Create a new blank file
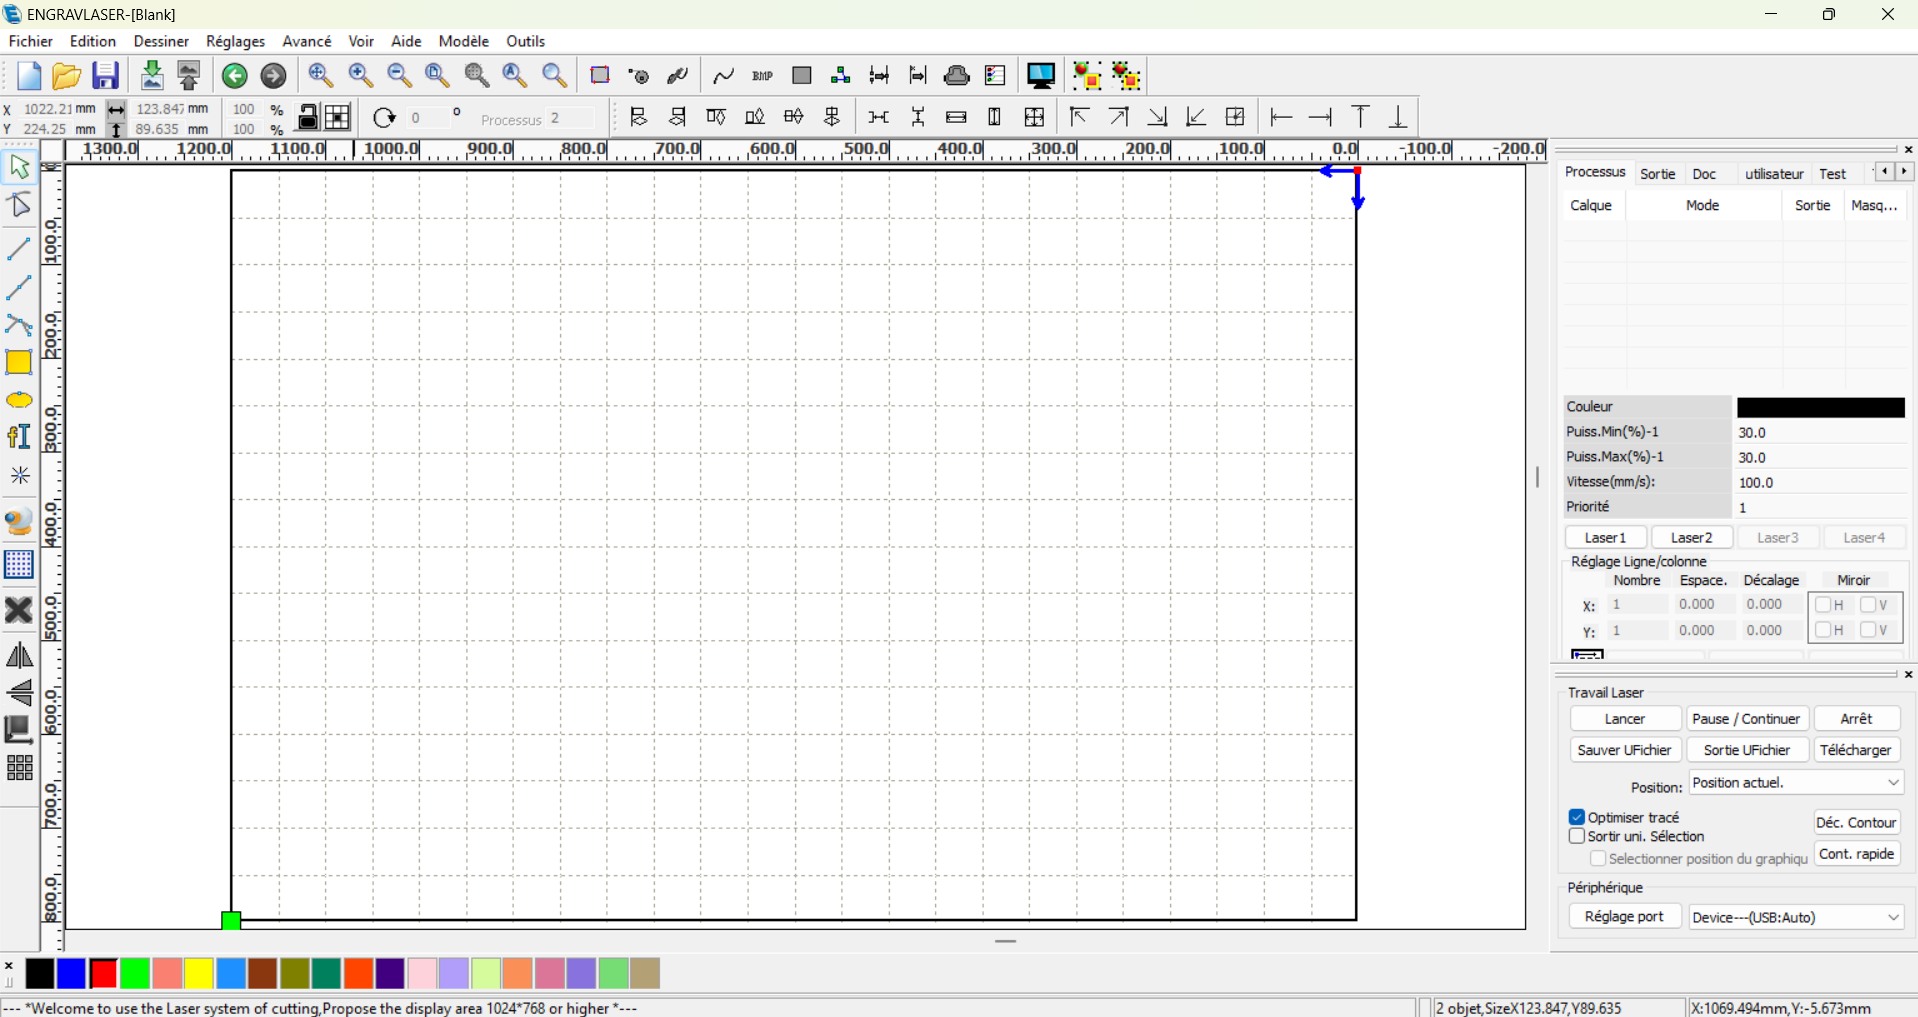Viewport: 1918px width, 1017px height. tap(29, 76)
